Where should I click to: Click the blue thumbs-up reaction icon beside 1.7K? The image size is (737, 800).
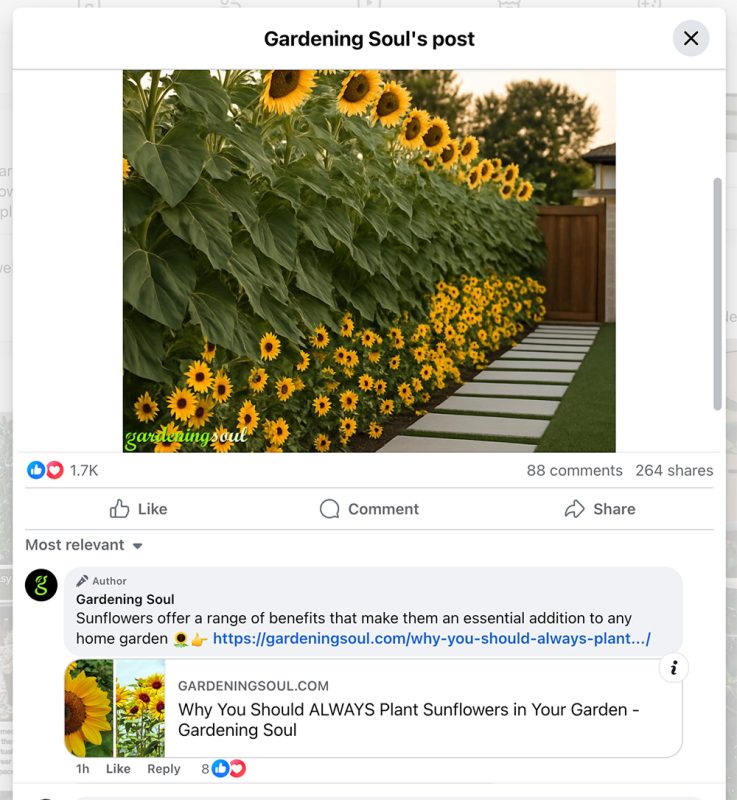(x=37, y=470)
